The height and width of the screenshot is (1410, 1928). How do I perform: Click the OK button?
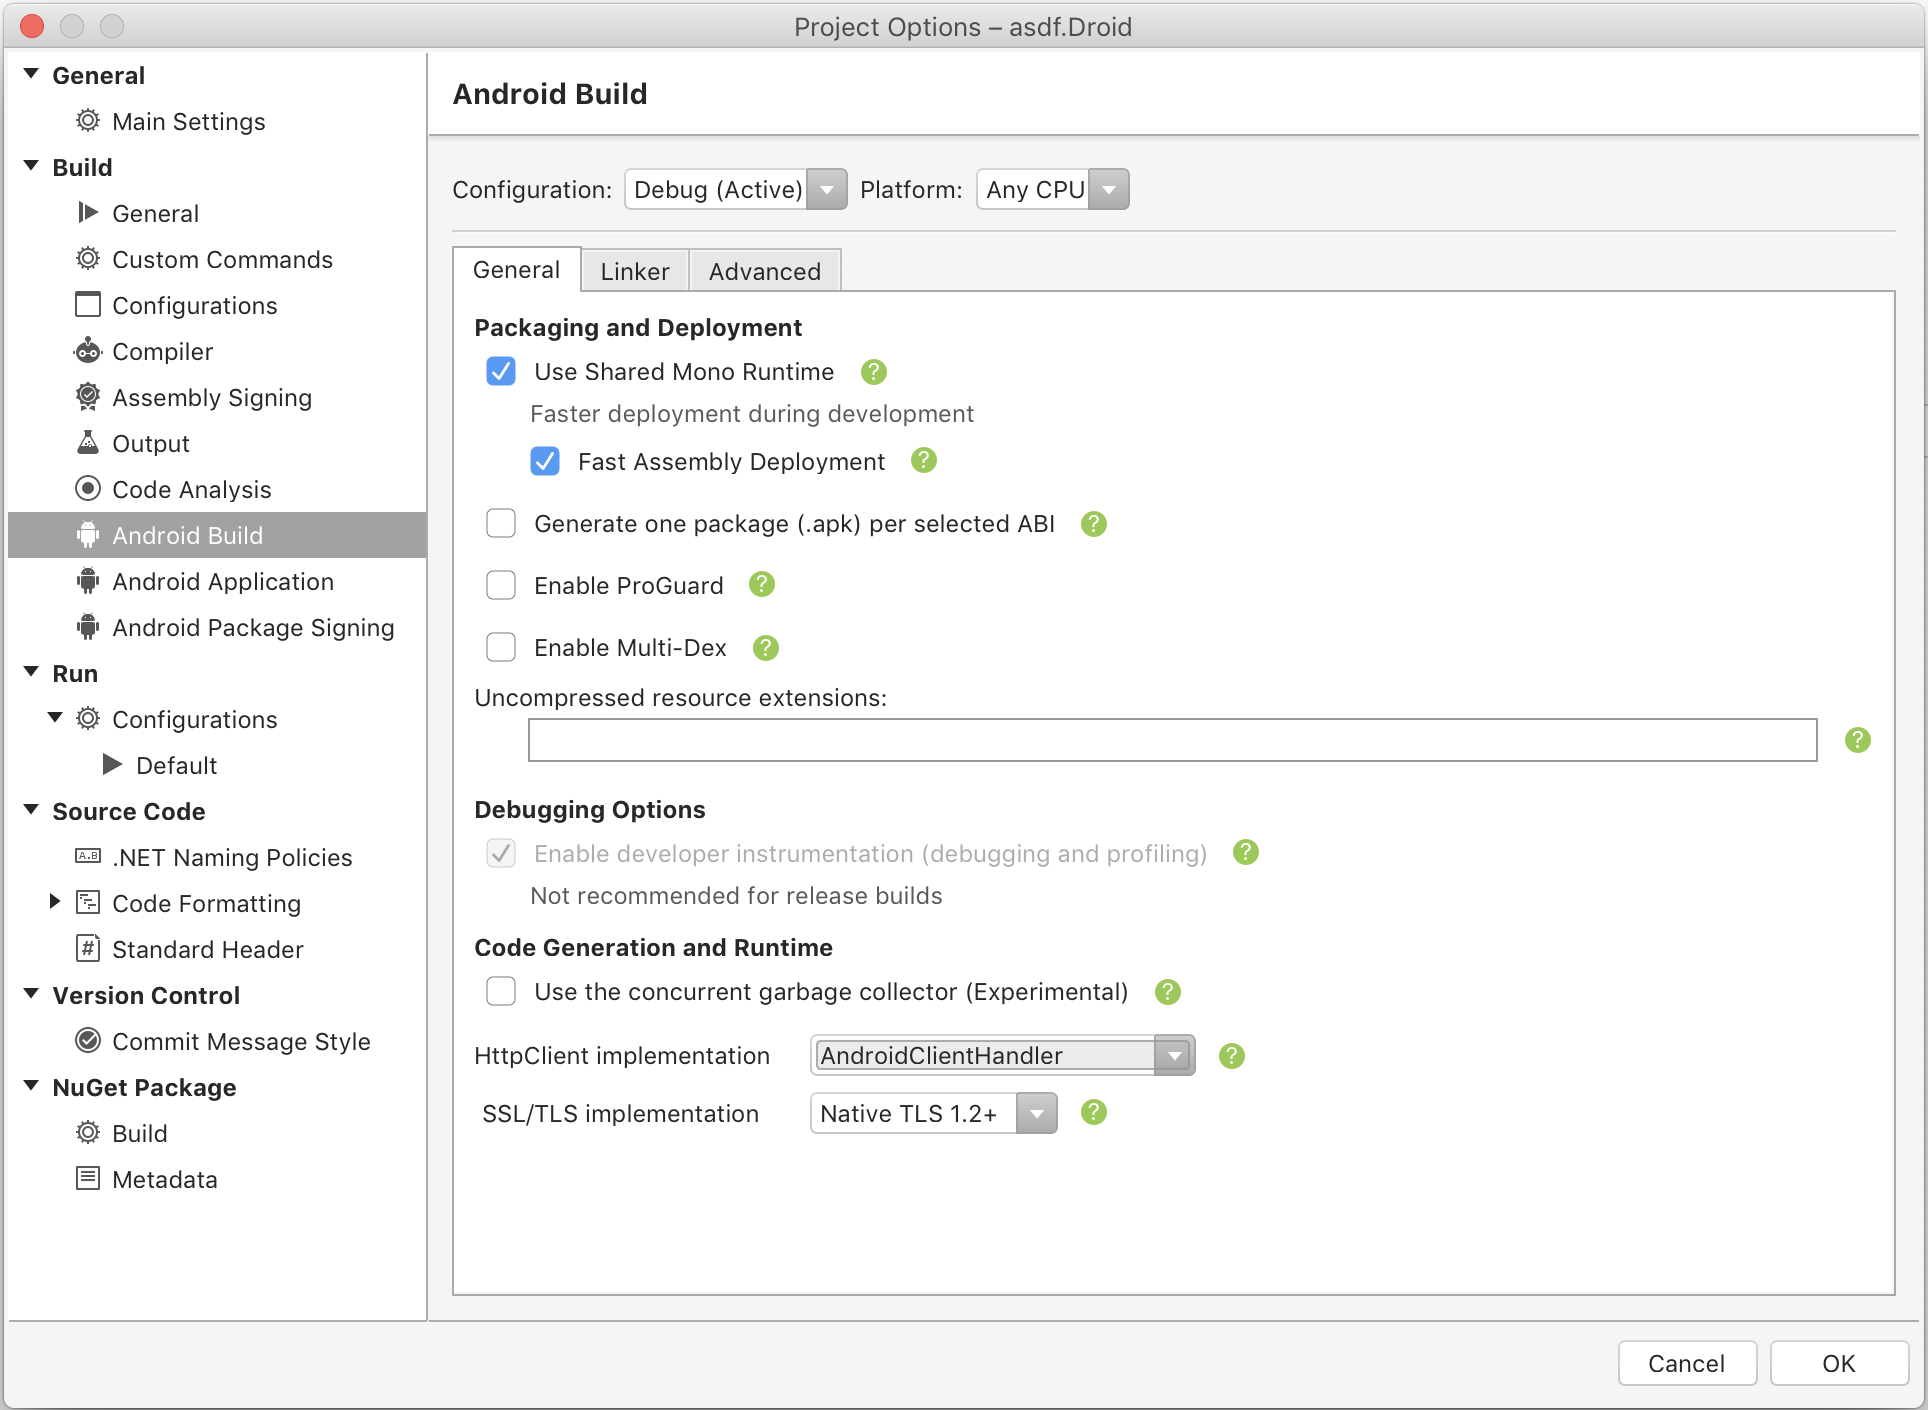pos(1838,1363)
